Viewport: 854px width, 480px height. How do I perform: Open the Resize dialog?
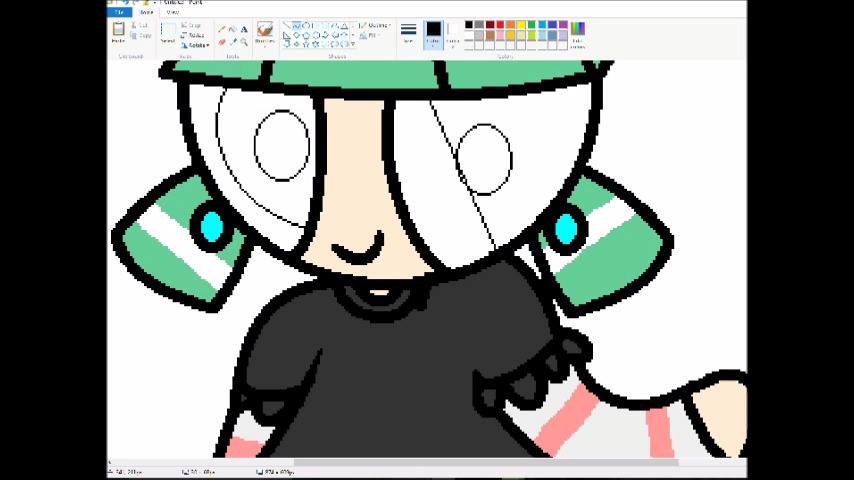coord(193,35)
